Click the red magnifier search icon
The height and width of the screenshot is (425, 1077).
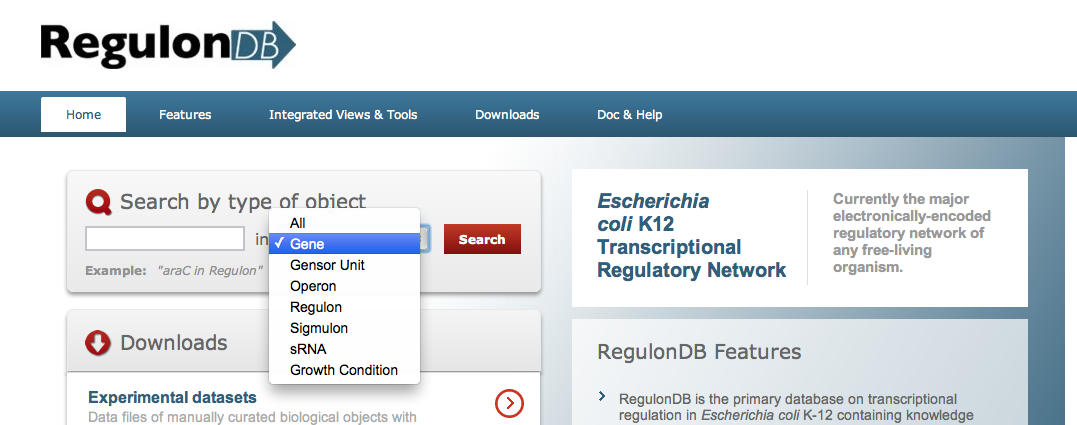tap(98, 202)
